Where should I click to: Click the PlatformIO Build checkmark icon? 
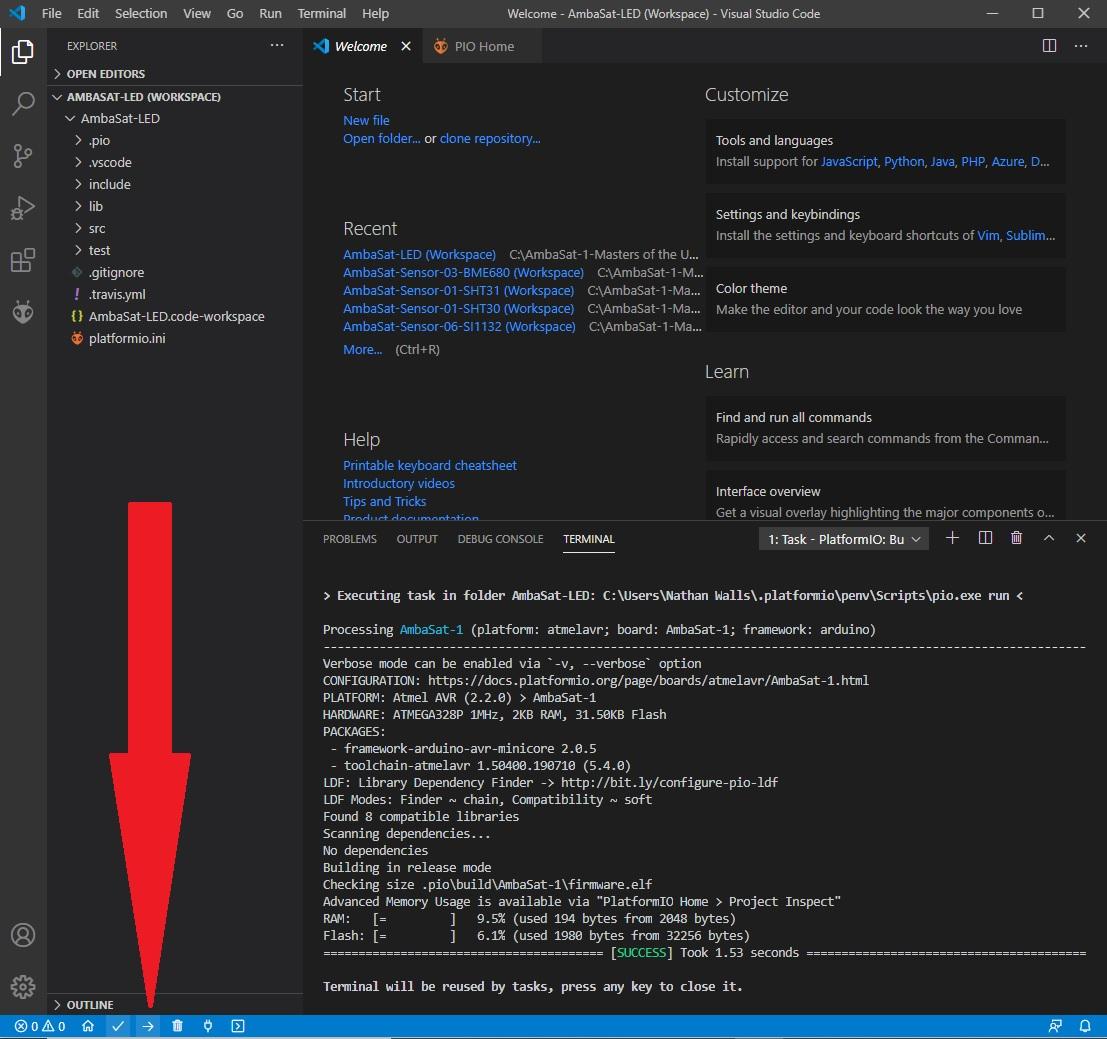tap(118, 1026)
